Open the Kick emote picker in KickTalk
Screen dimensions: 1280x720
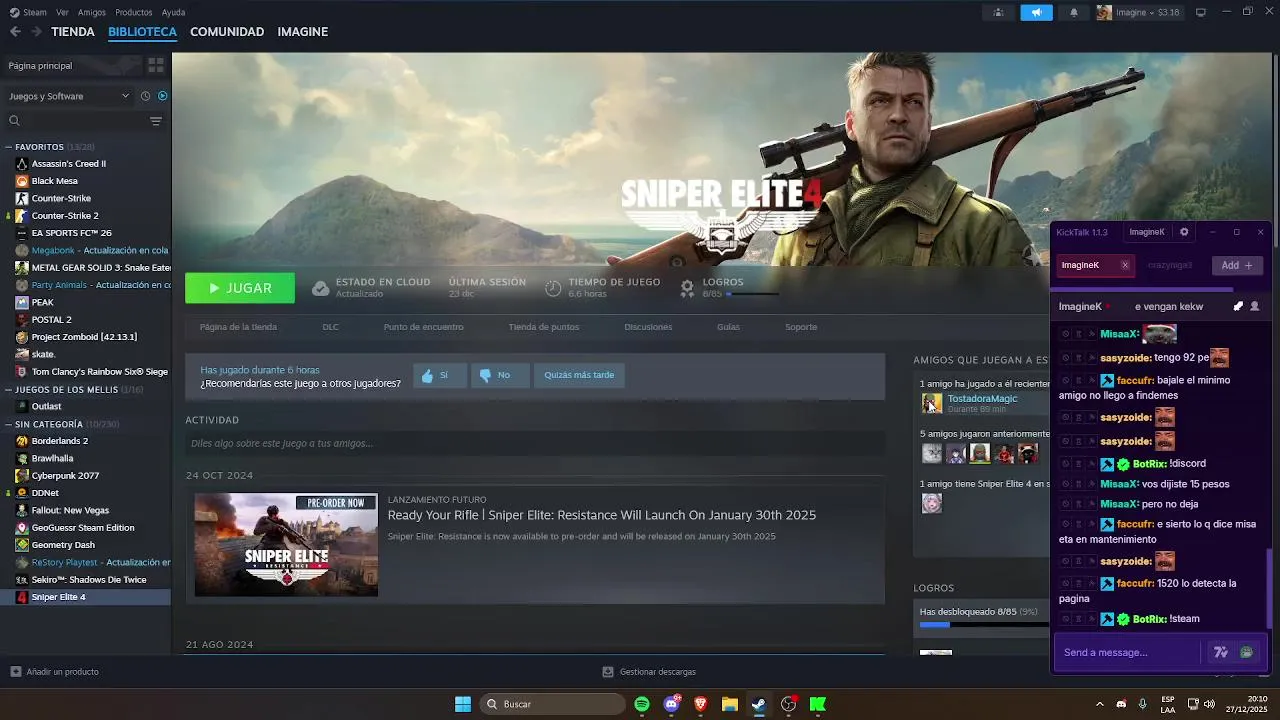pyautogui.click(x=1247, y=652)
